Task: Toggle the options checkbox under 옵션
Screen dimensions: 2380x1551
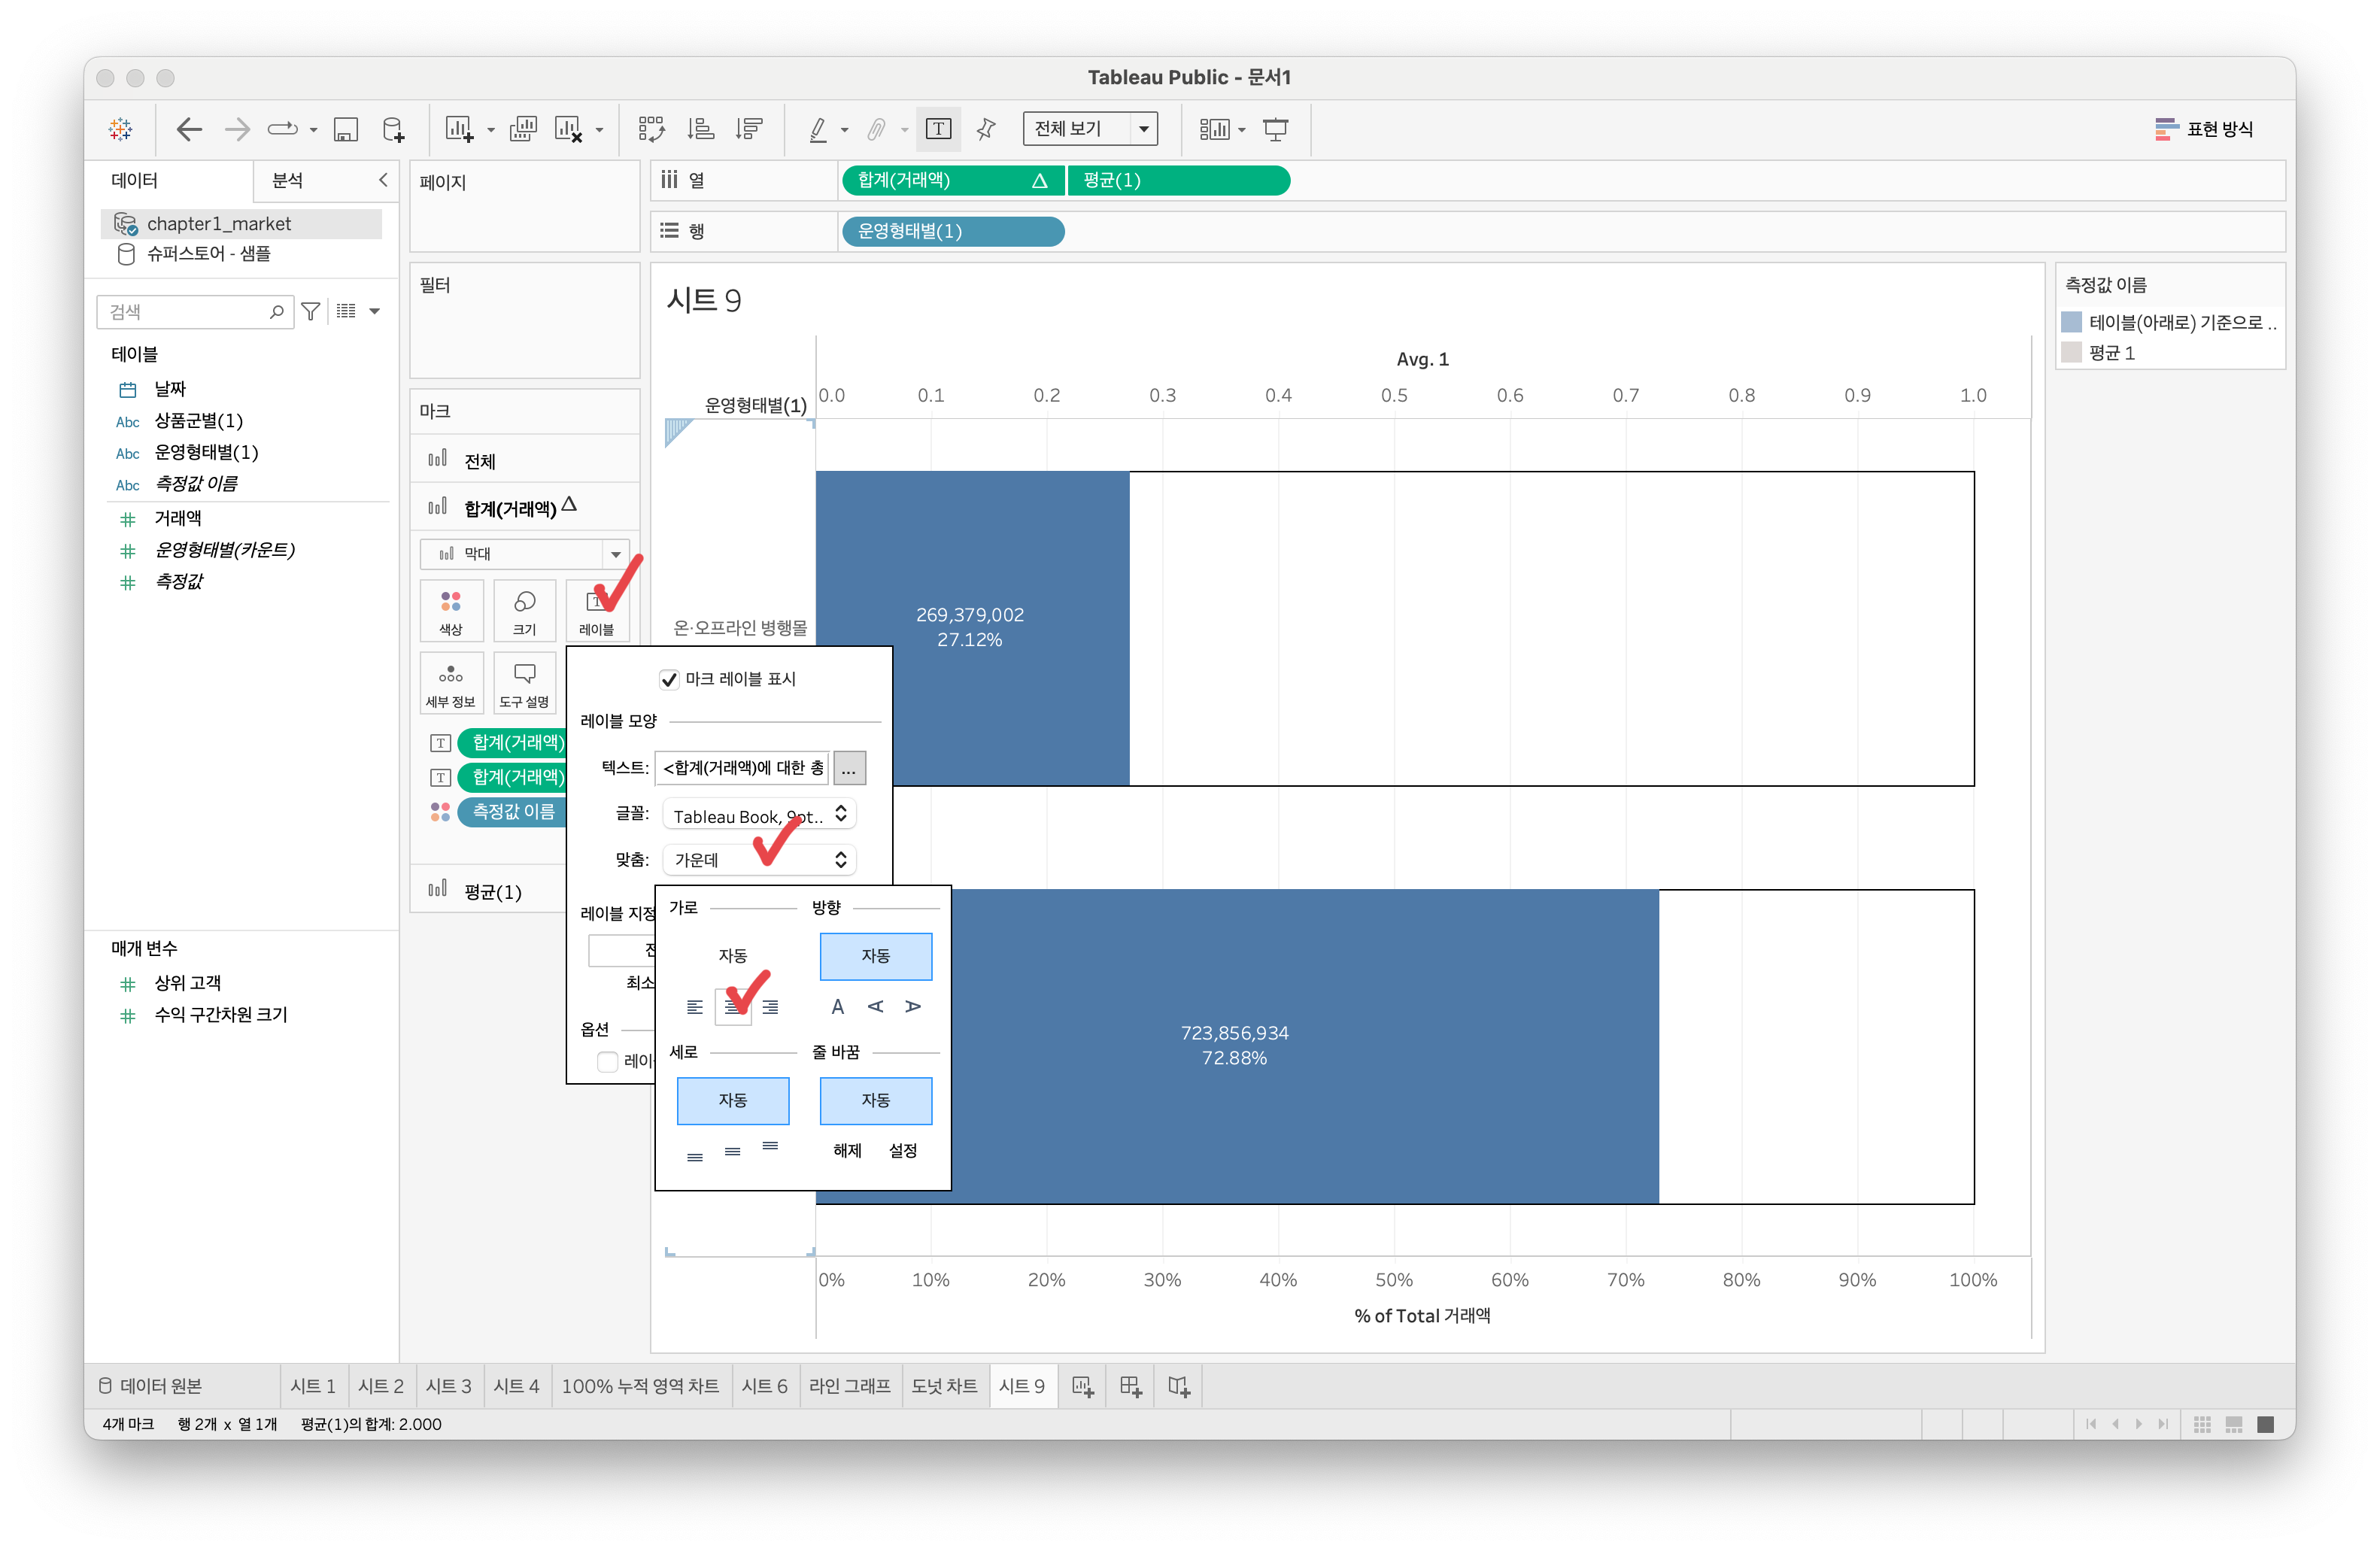Action: (x=607, y=1061)
